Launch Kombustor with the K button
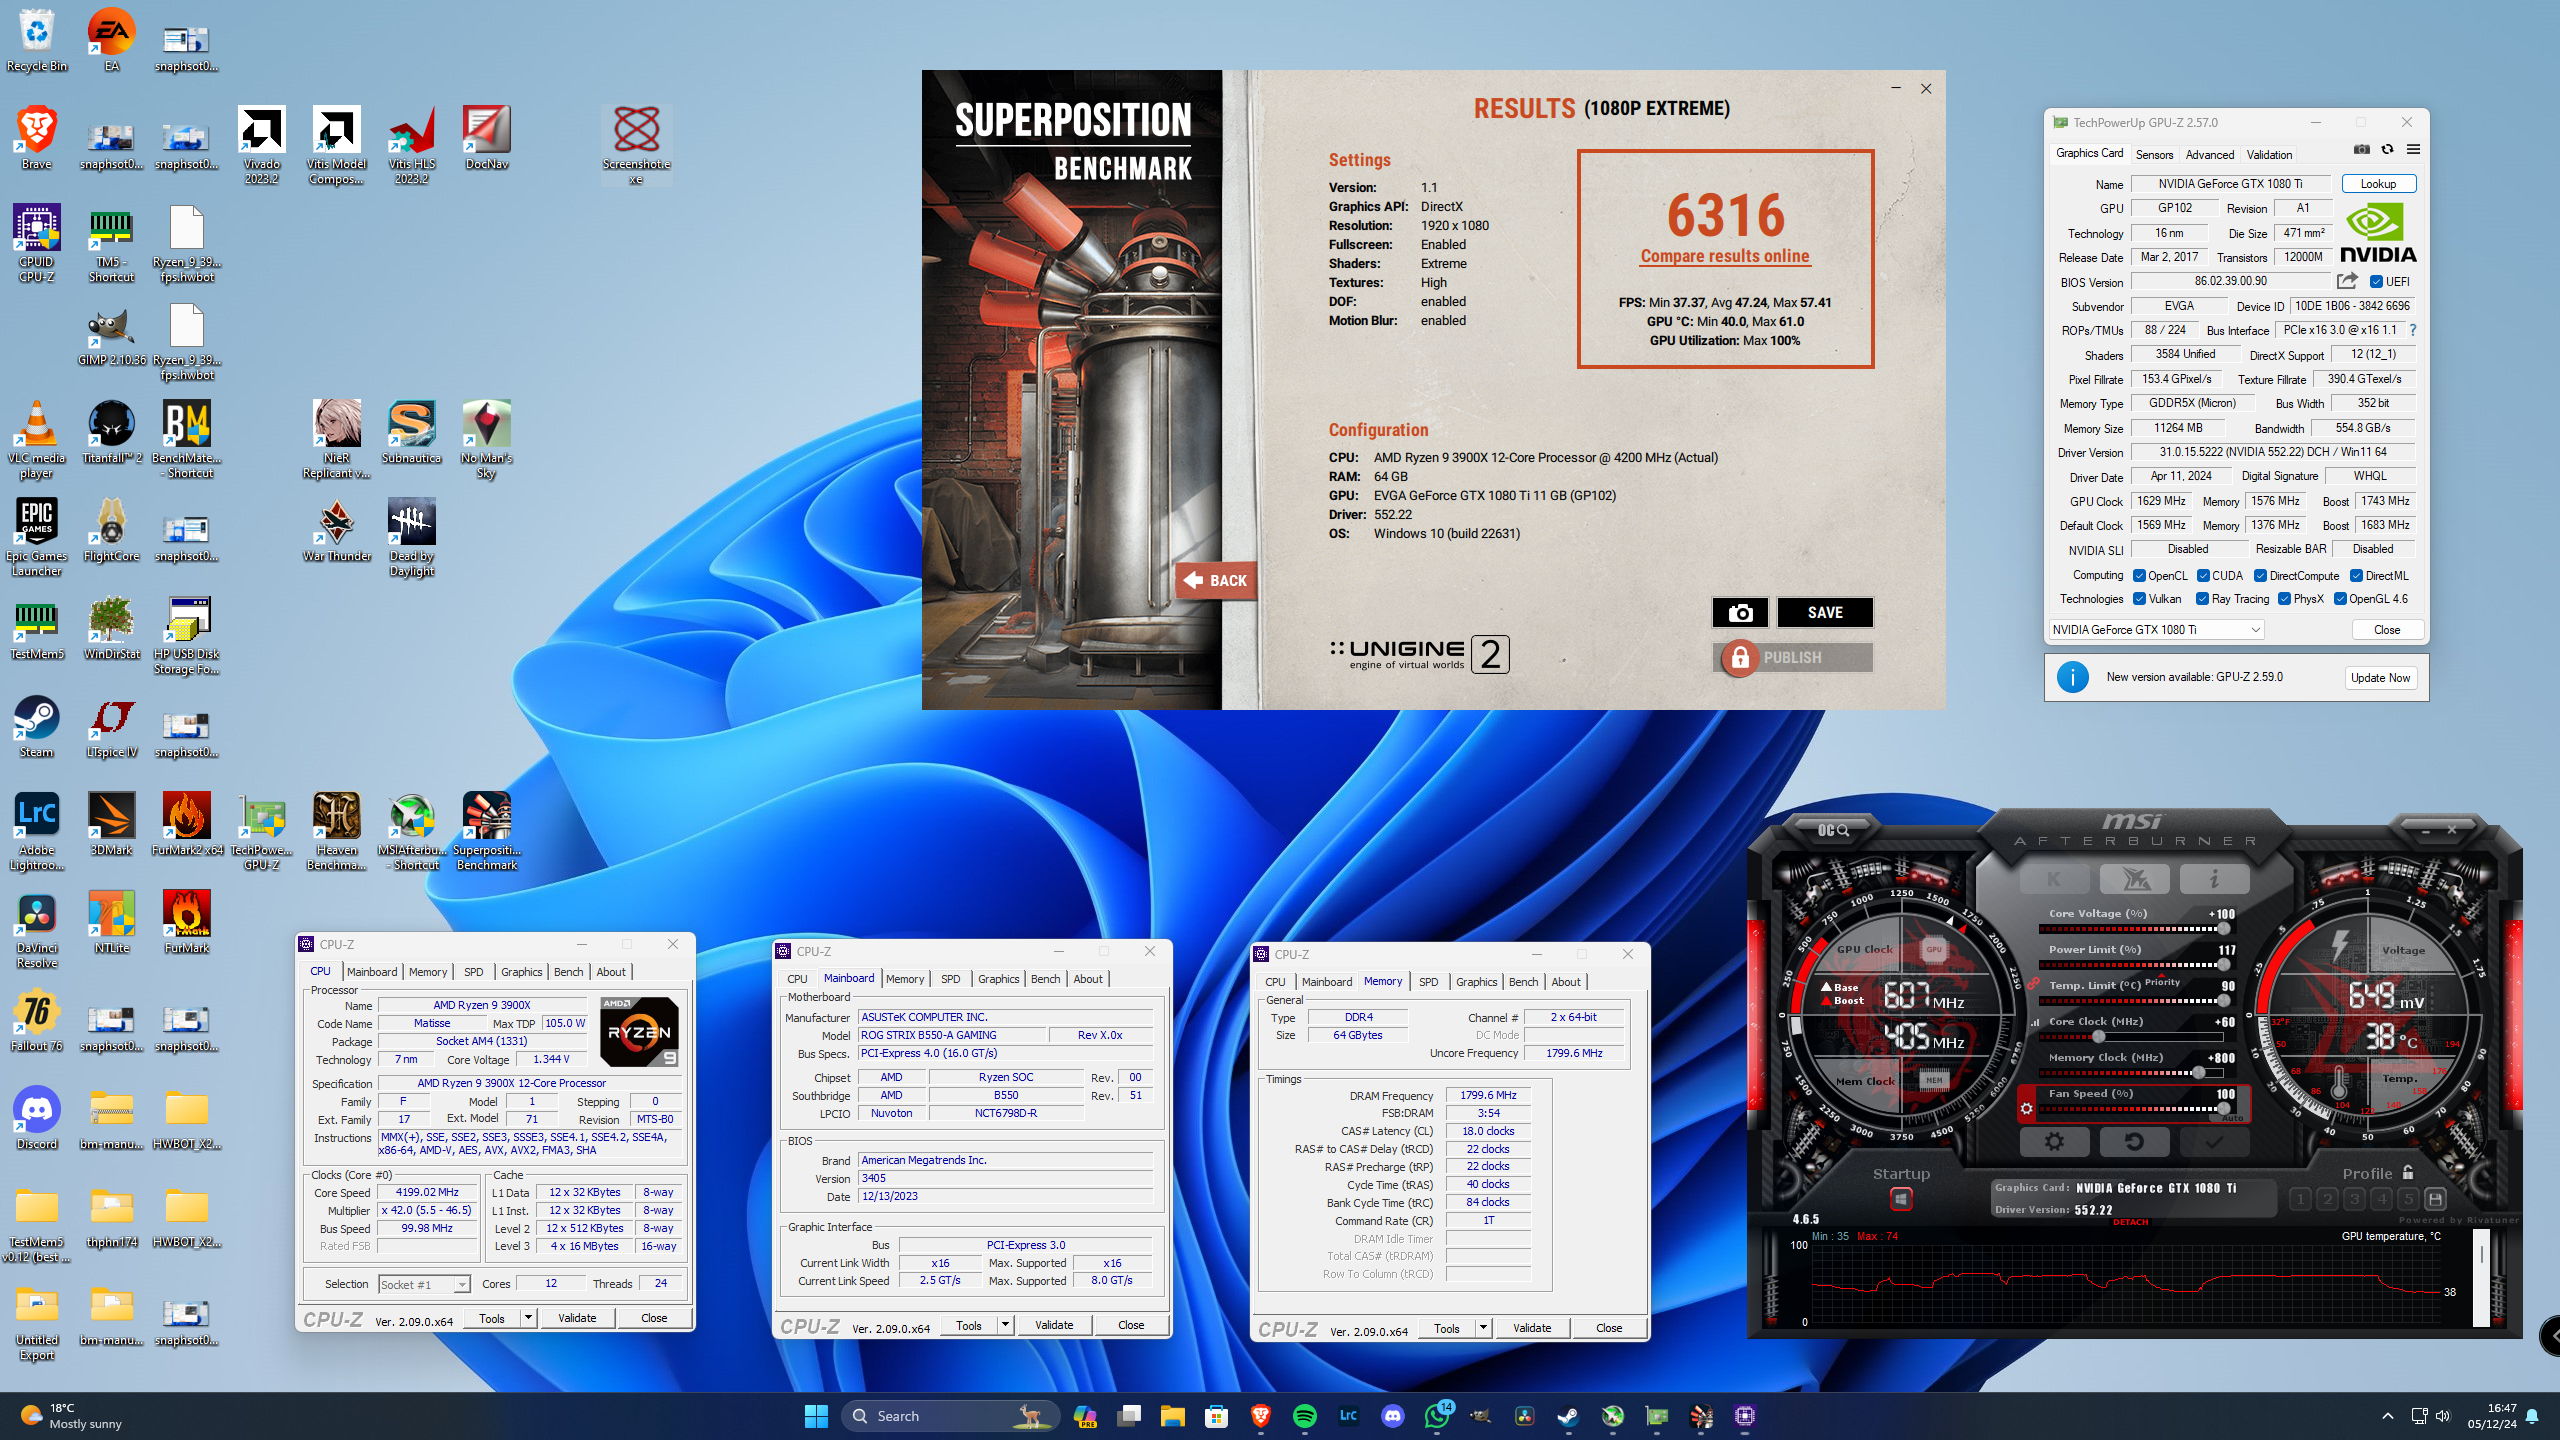2560x1440 pixels. pyautogui.click(x=2053, y=879)
